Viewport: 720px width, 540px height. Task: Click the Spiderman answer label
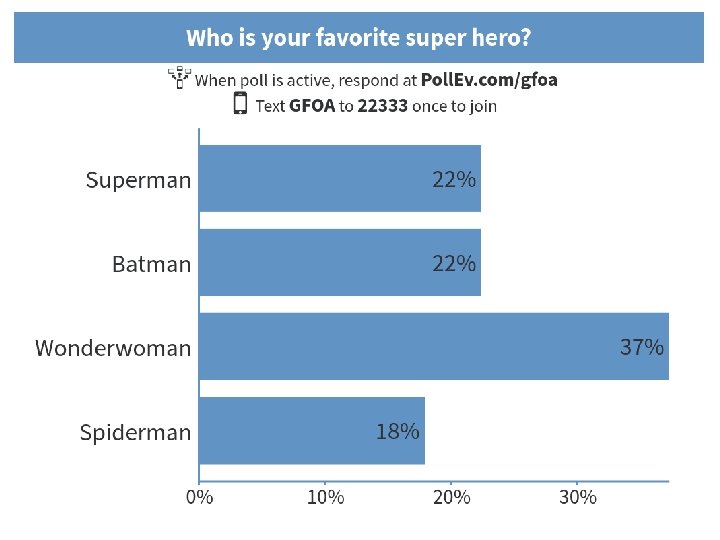coord(135,433)
